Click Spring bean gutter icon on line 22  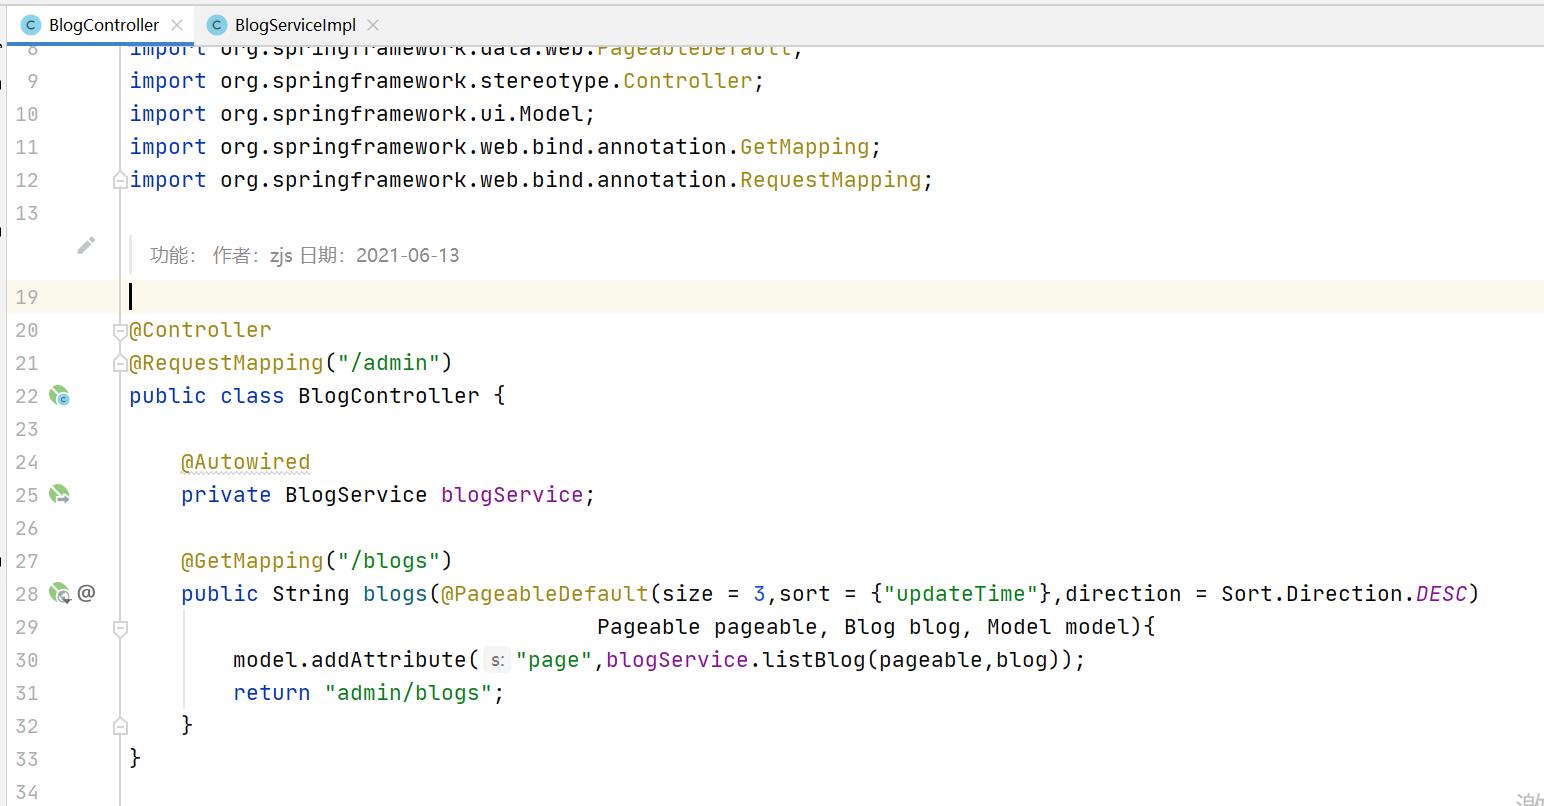click(x=59, y=396)
